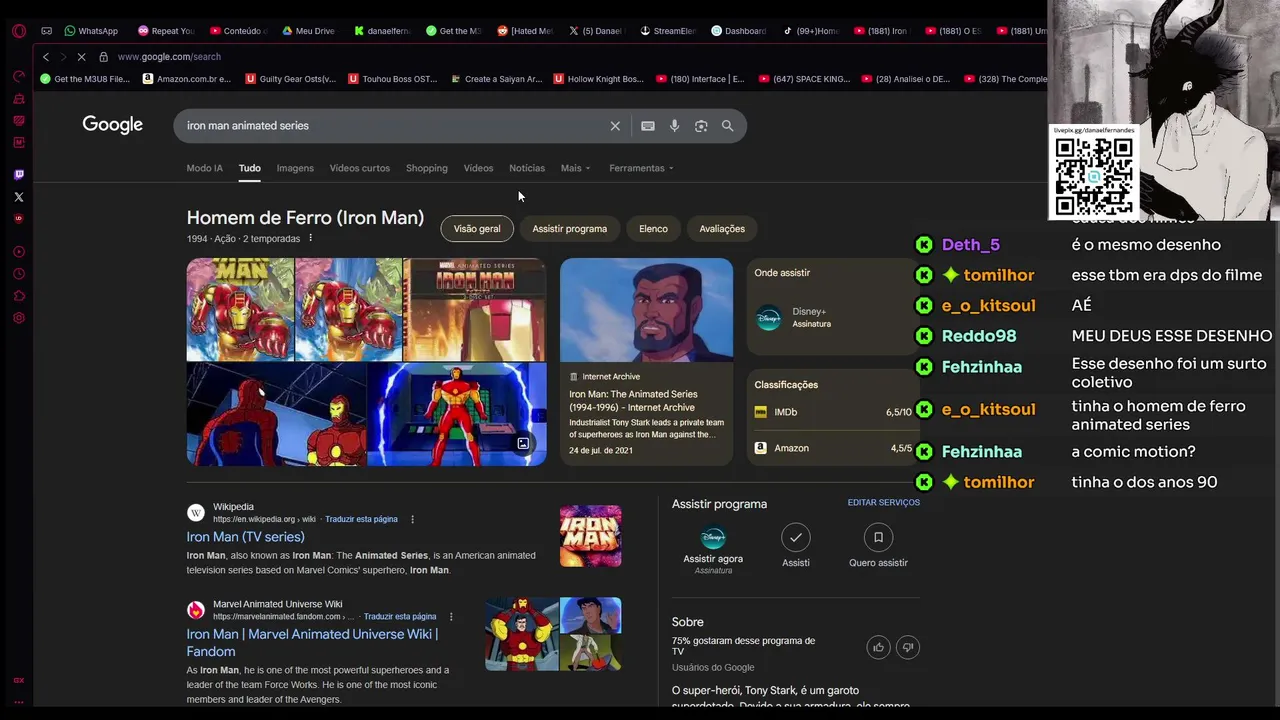1280x720 pixels.
Task: Click the address bar showing www.google.com/search
Action: pyautogui.click(x=169, y=57)
